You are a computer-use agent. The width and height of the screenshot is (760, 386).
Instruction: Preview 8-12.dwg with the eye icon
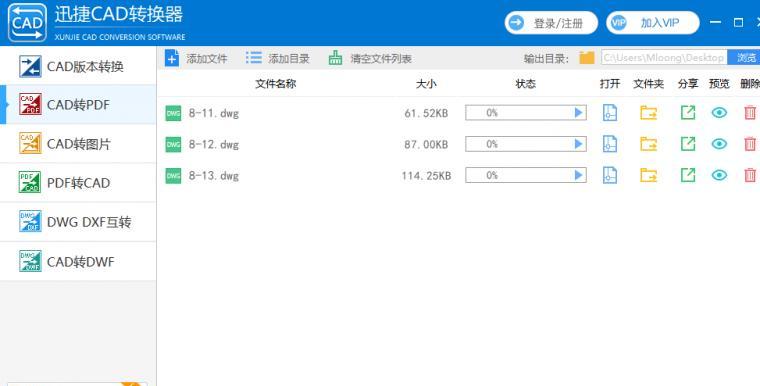(719, 144)
